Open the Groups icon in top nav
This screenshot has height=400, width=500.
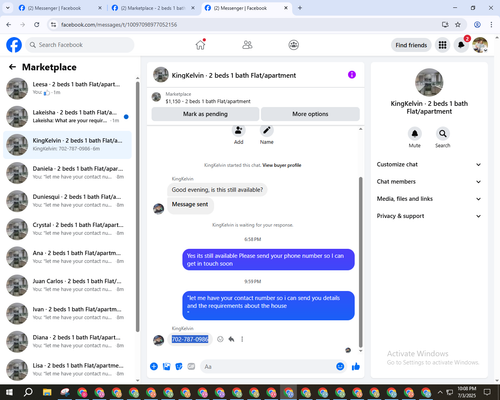[x=293, y=45]
